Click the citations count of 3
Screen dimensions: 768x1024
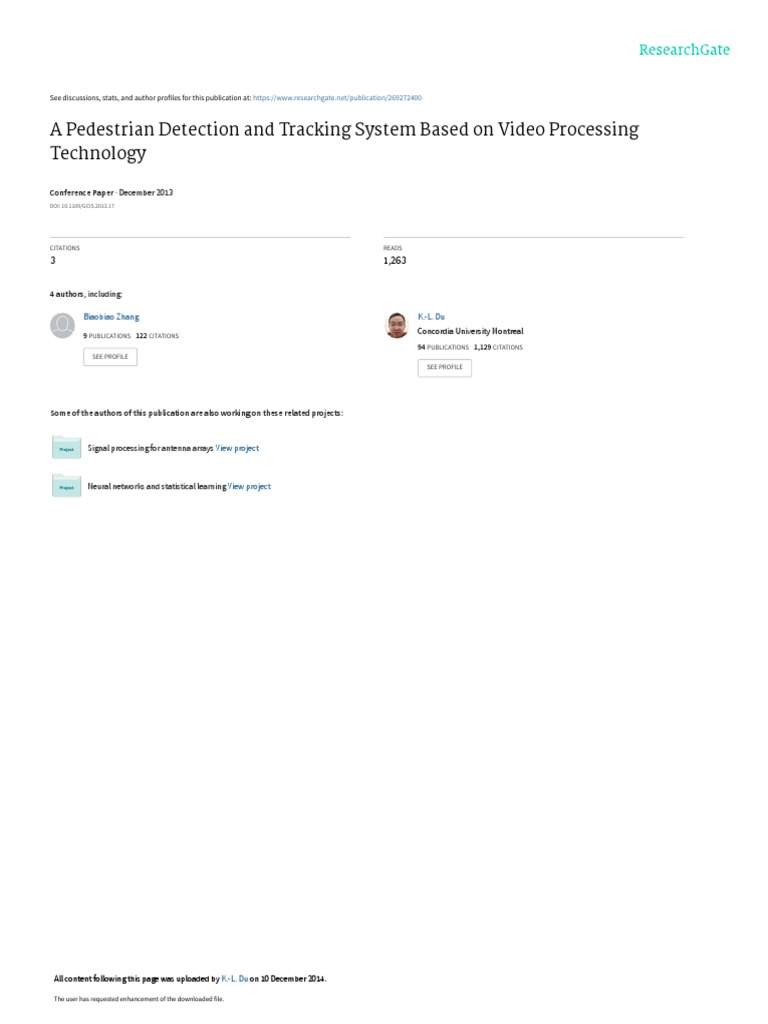coord(53,260)
